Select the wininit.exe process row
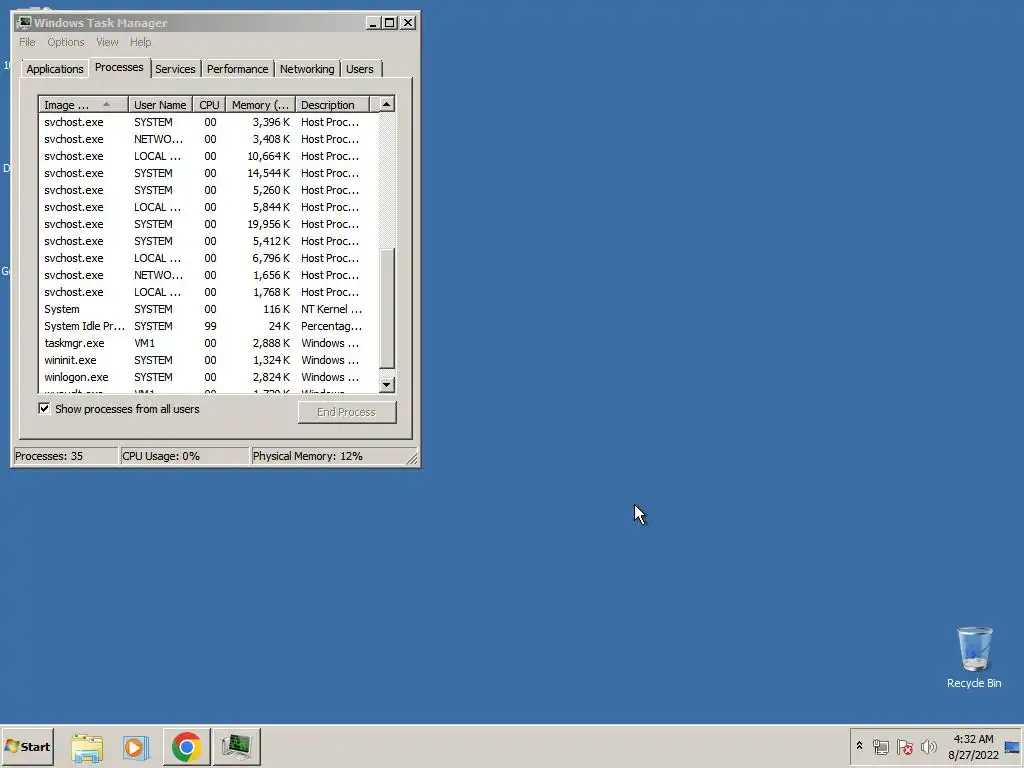 [209, 360]
